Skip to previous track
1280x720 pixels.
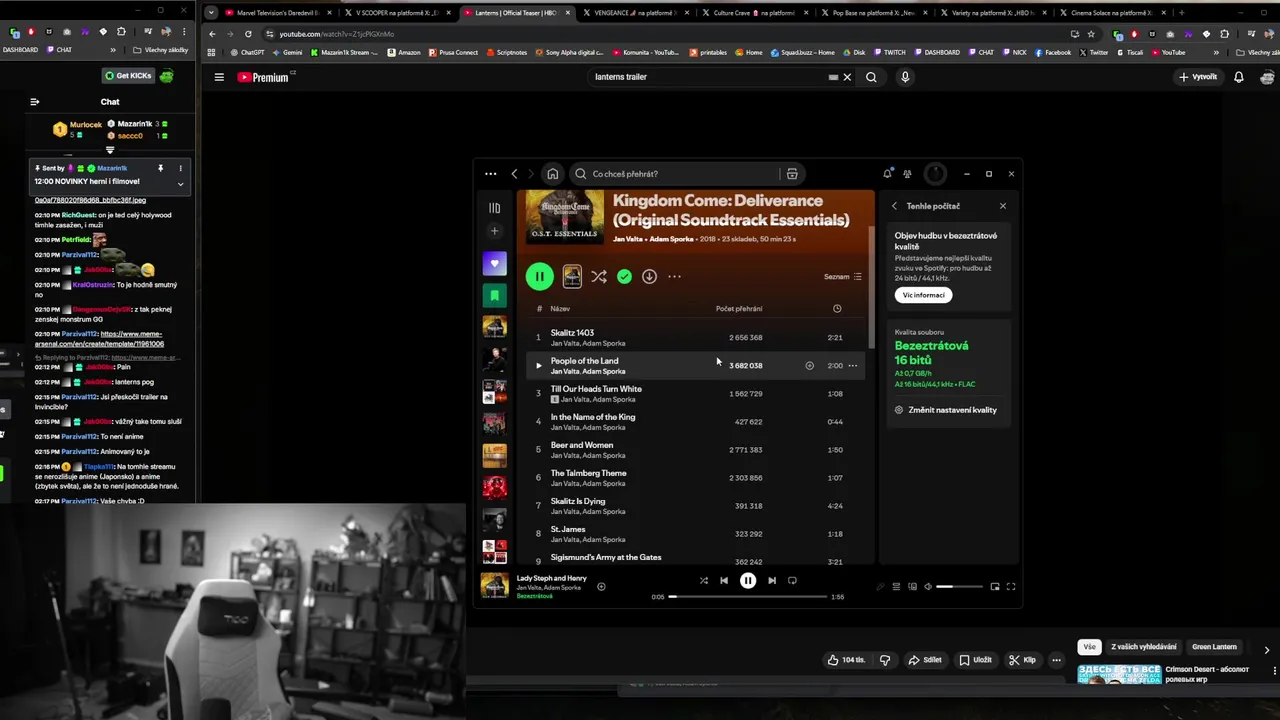pyautogui.click(x=724, y=580)
